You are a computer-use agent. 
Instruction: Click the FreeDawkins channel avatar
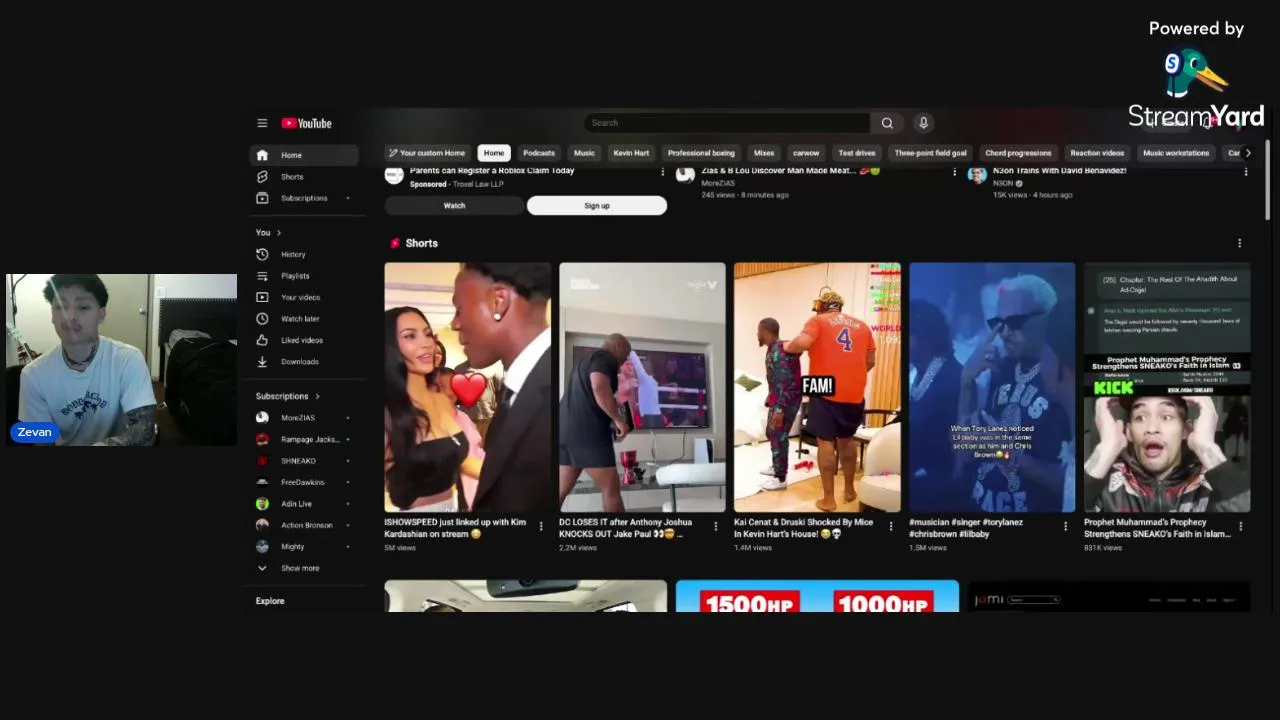(x=262, y=482)
